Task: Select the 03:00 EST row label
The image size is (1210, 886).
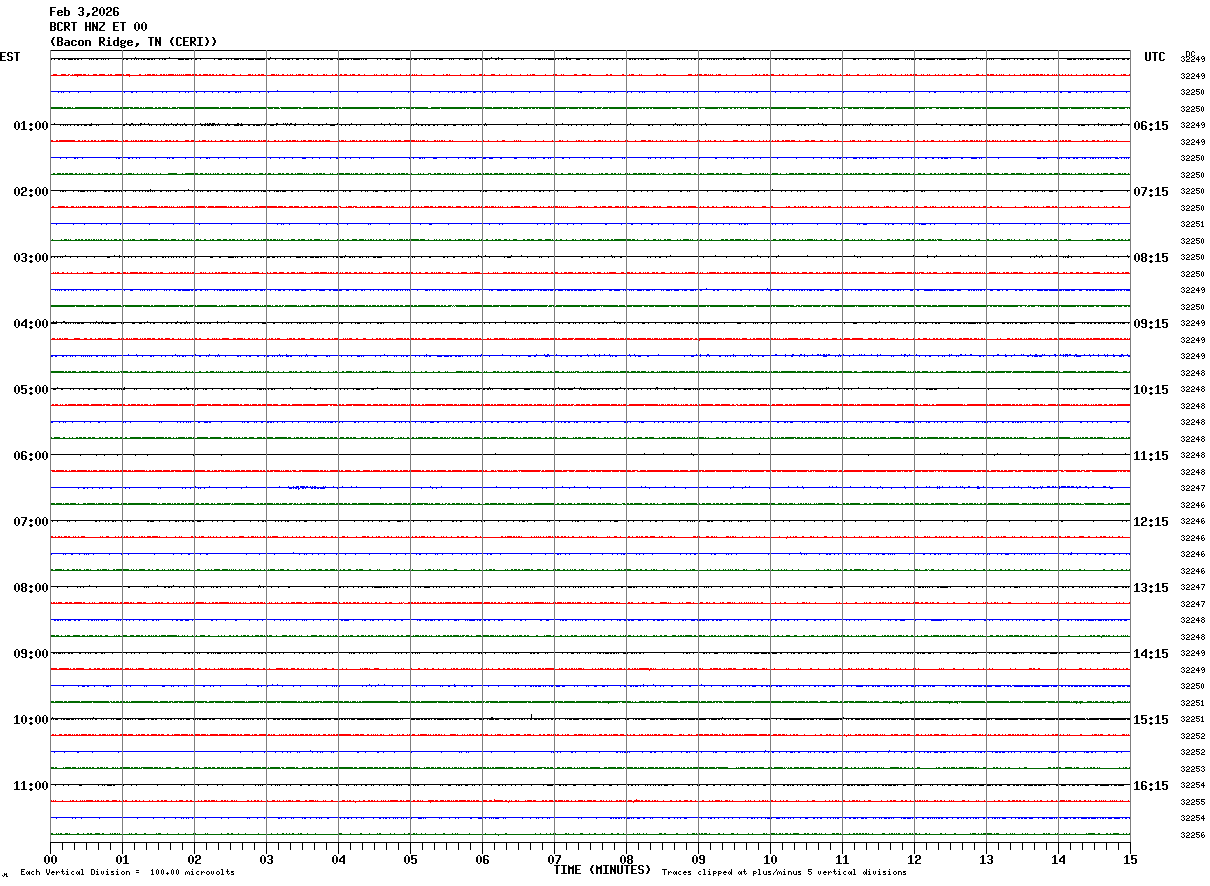Action: 31,258
